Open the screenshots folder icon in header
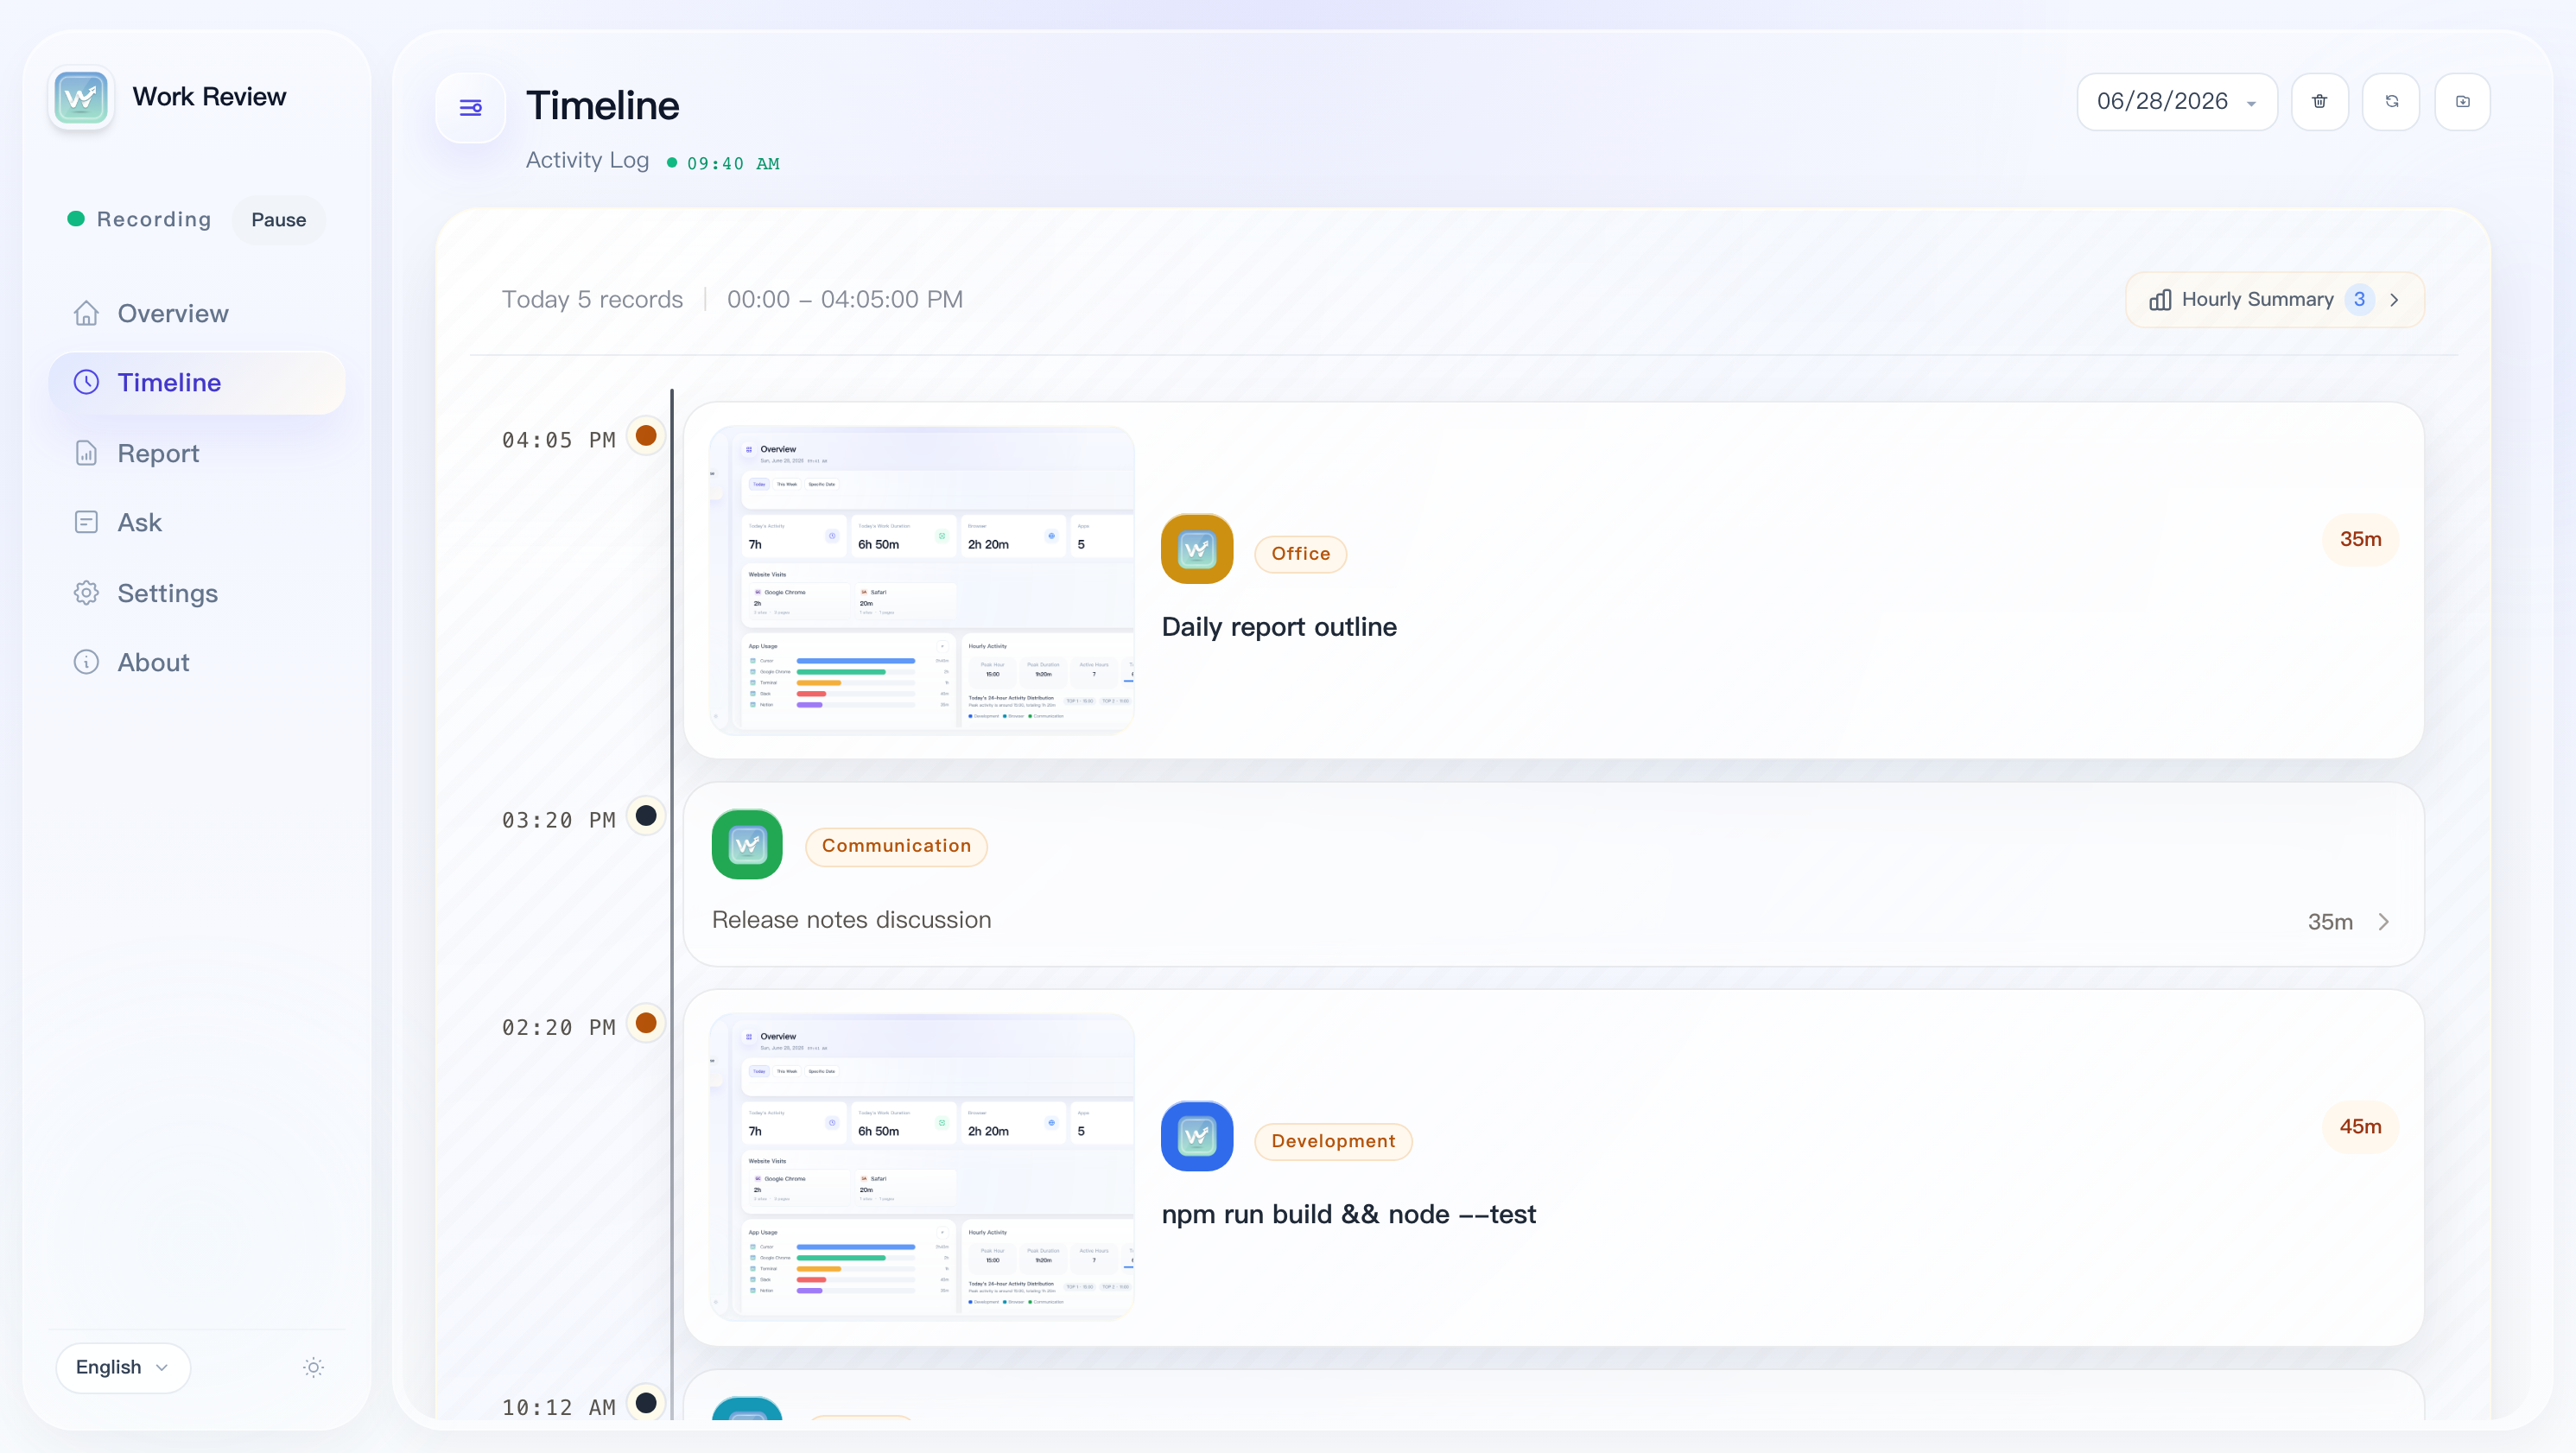Image resolution: width=2576 pixels, height=1453 pixels. [x=2462, y=101]
